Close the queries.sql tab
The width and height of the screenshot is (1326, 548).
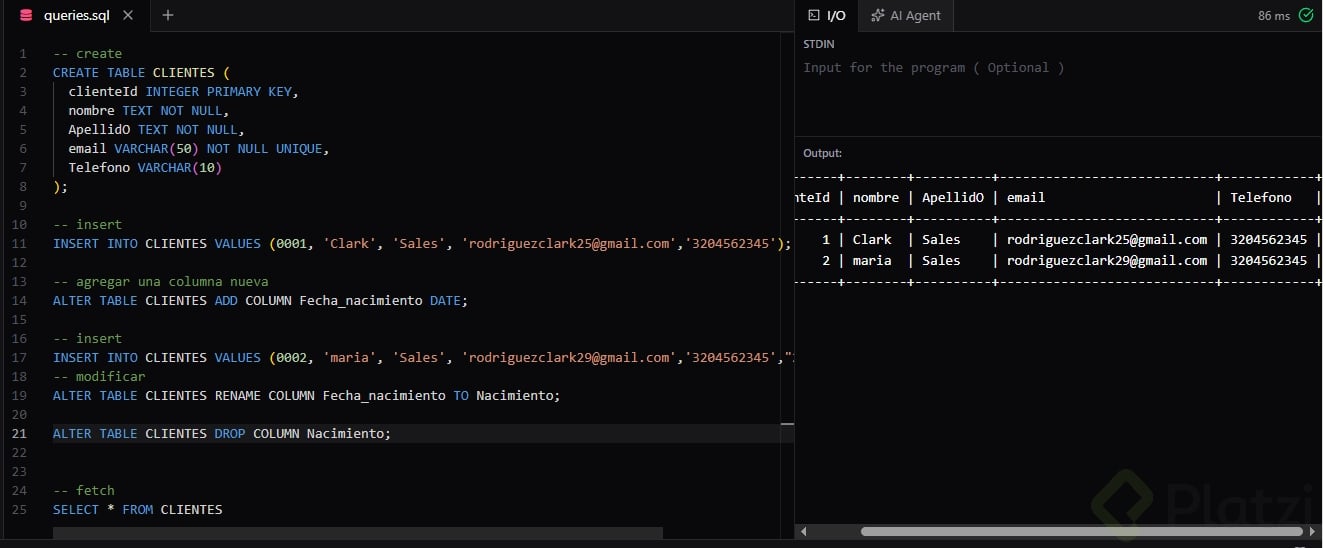[x=128, y=16]
